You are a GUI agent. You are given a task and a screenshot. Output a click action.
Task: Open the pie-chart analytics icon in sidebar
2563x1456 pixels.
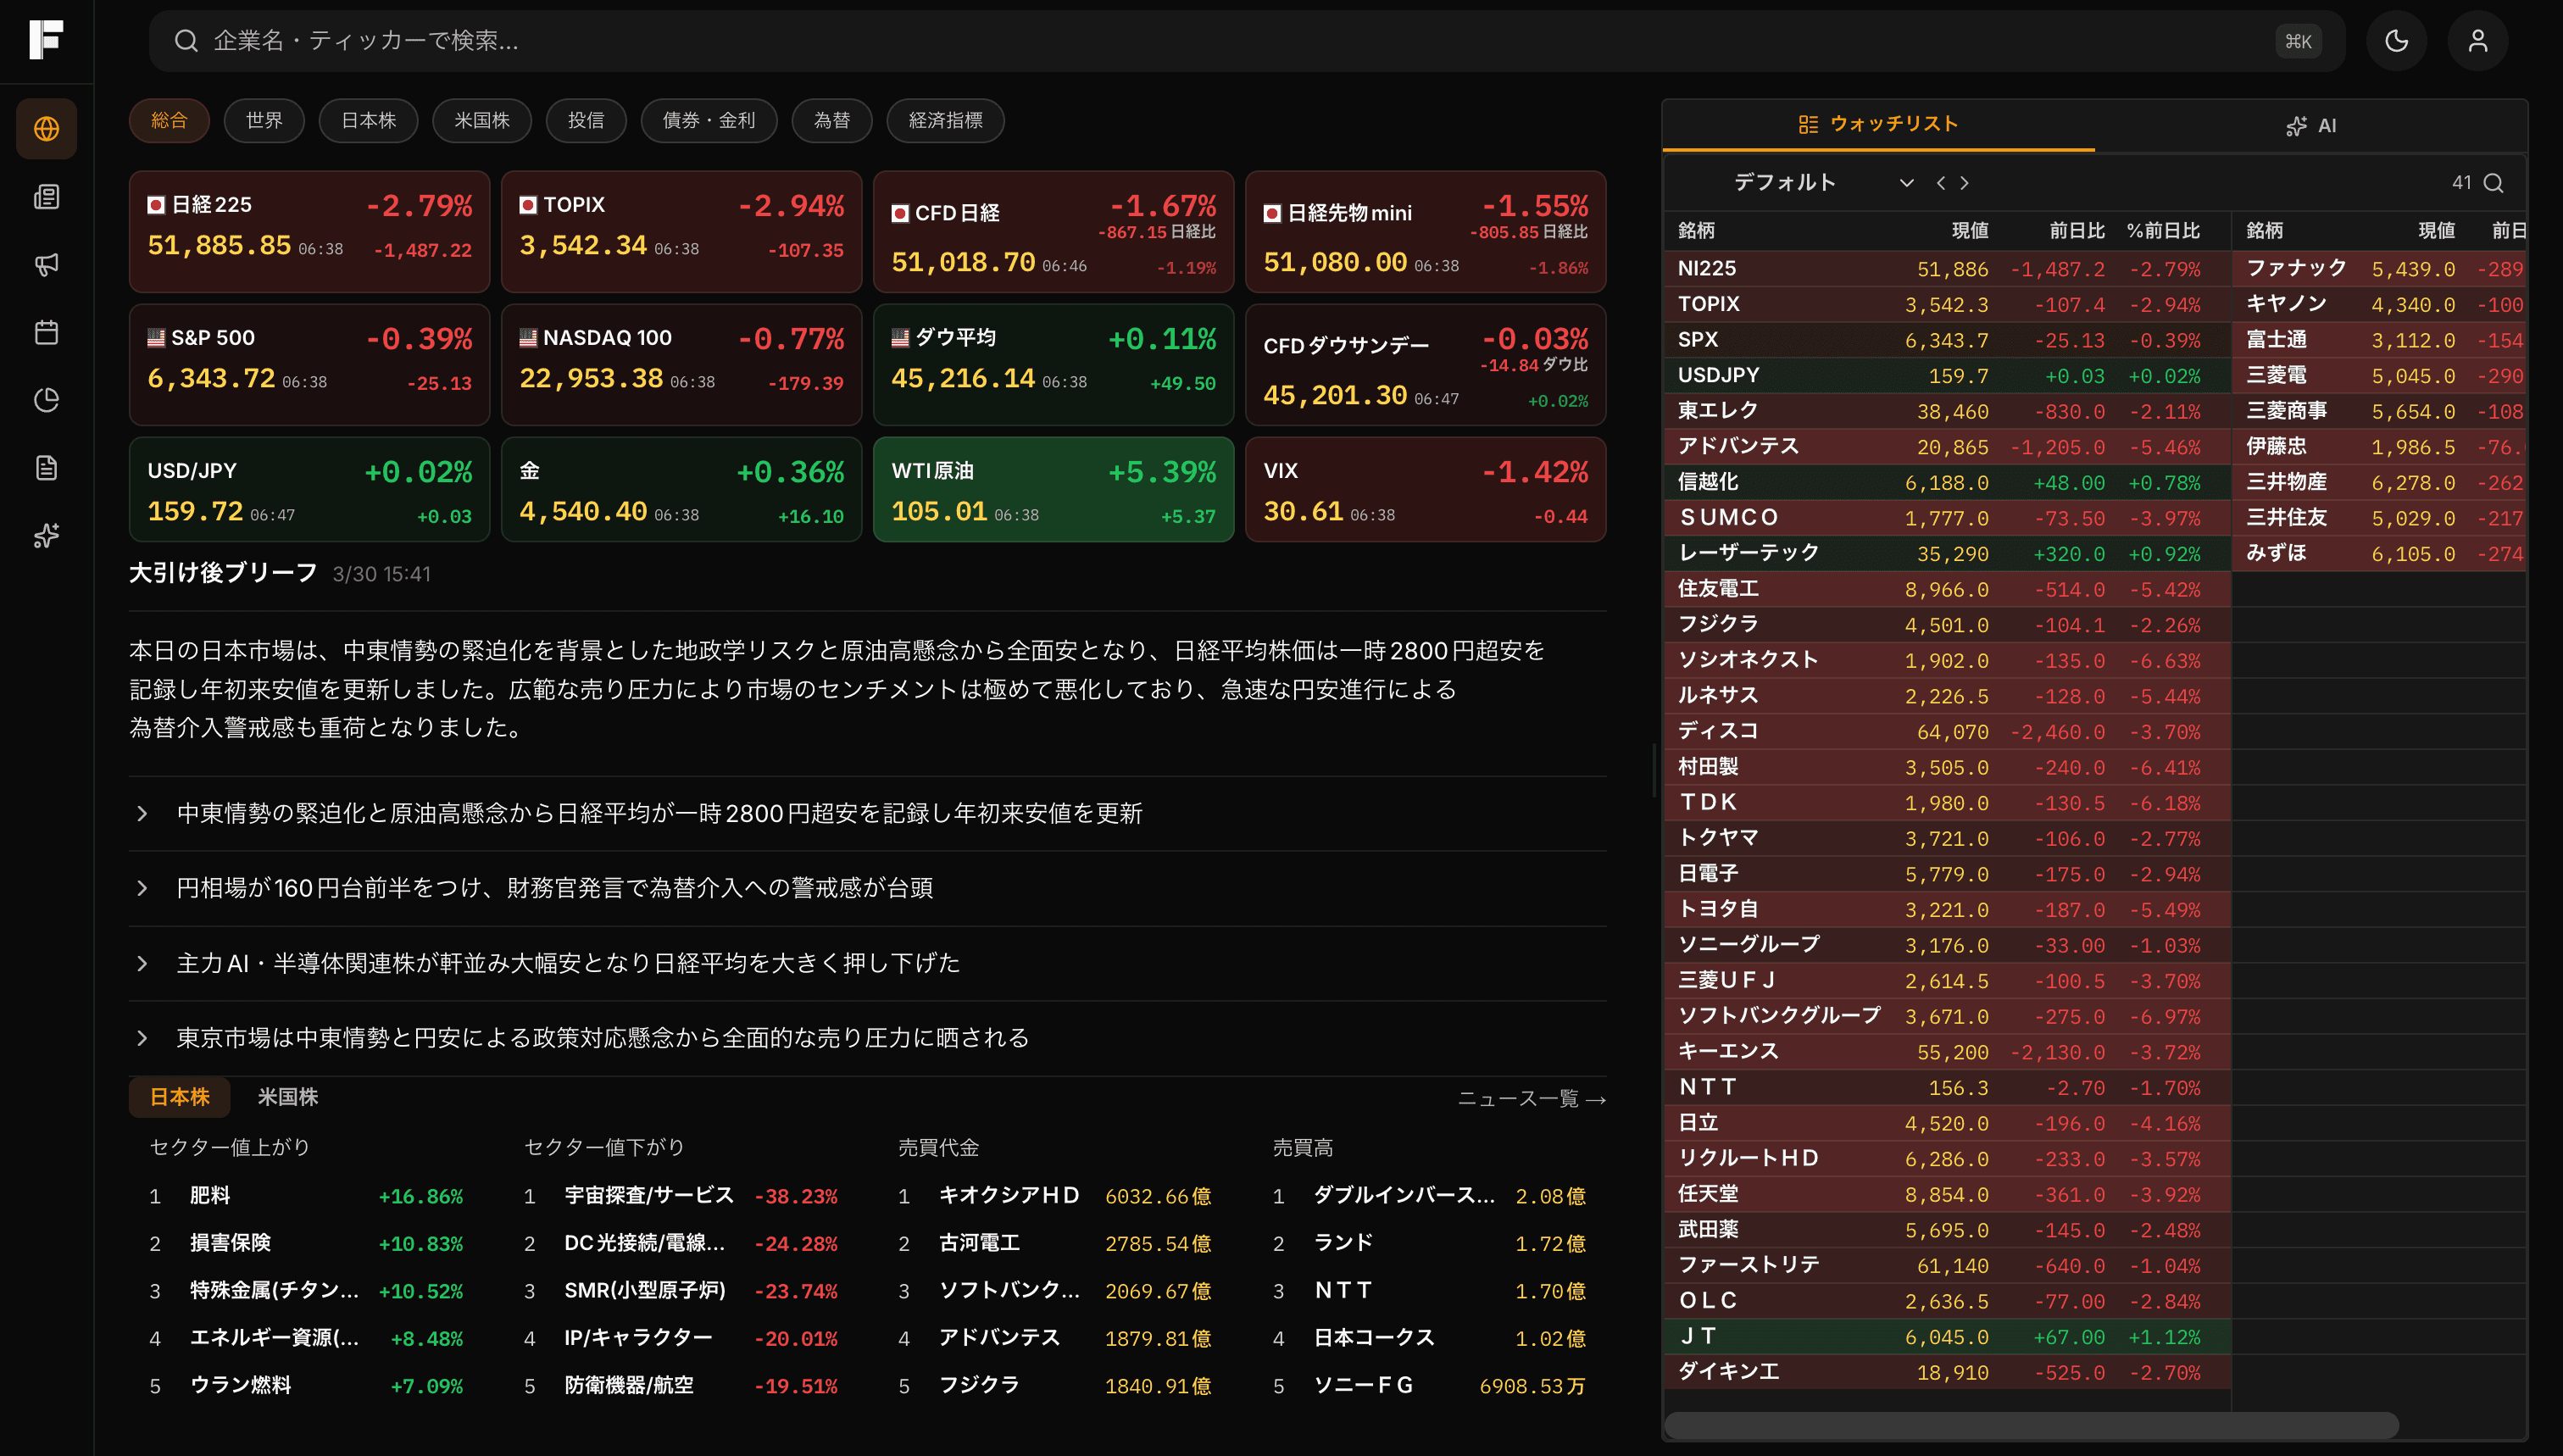(x=46, y=399)
